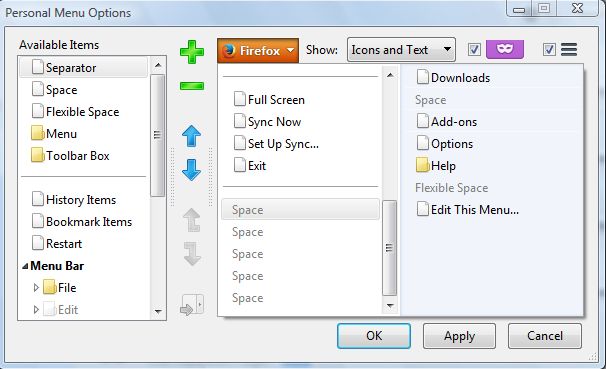Collapse the Menu Bar section
This screenshot has width=606, height=369.
pos(25,266)
